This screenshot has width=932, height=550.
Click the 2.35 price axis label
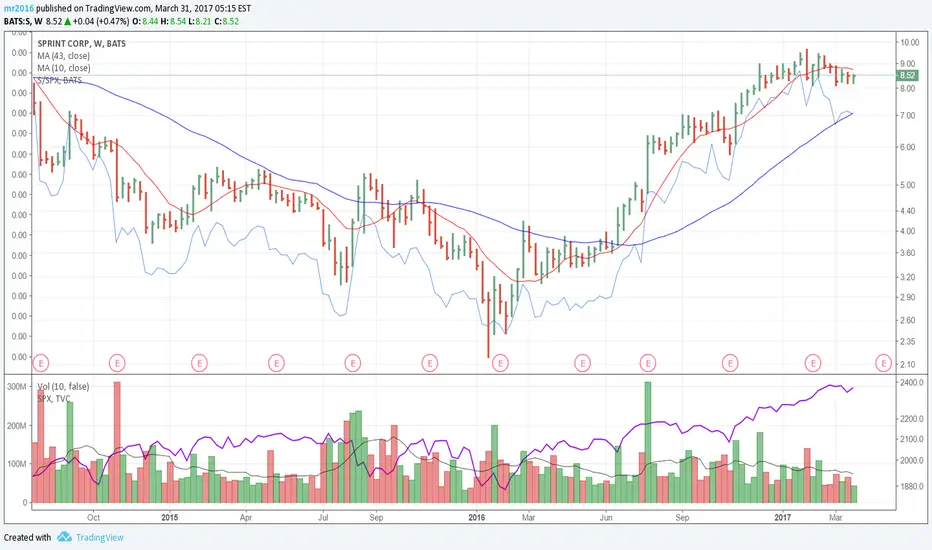908,341
